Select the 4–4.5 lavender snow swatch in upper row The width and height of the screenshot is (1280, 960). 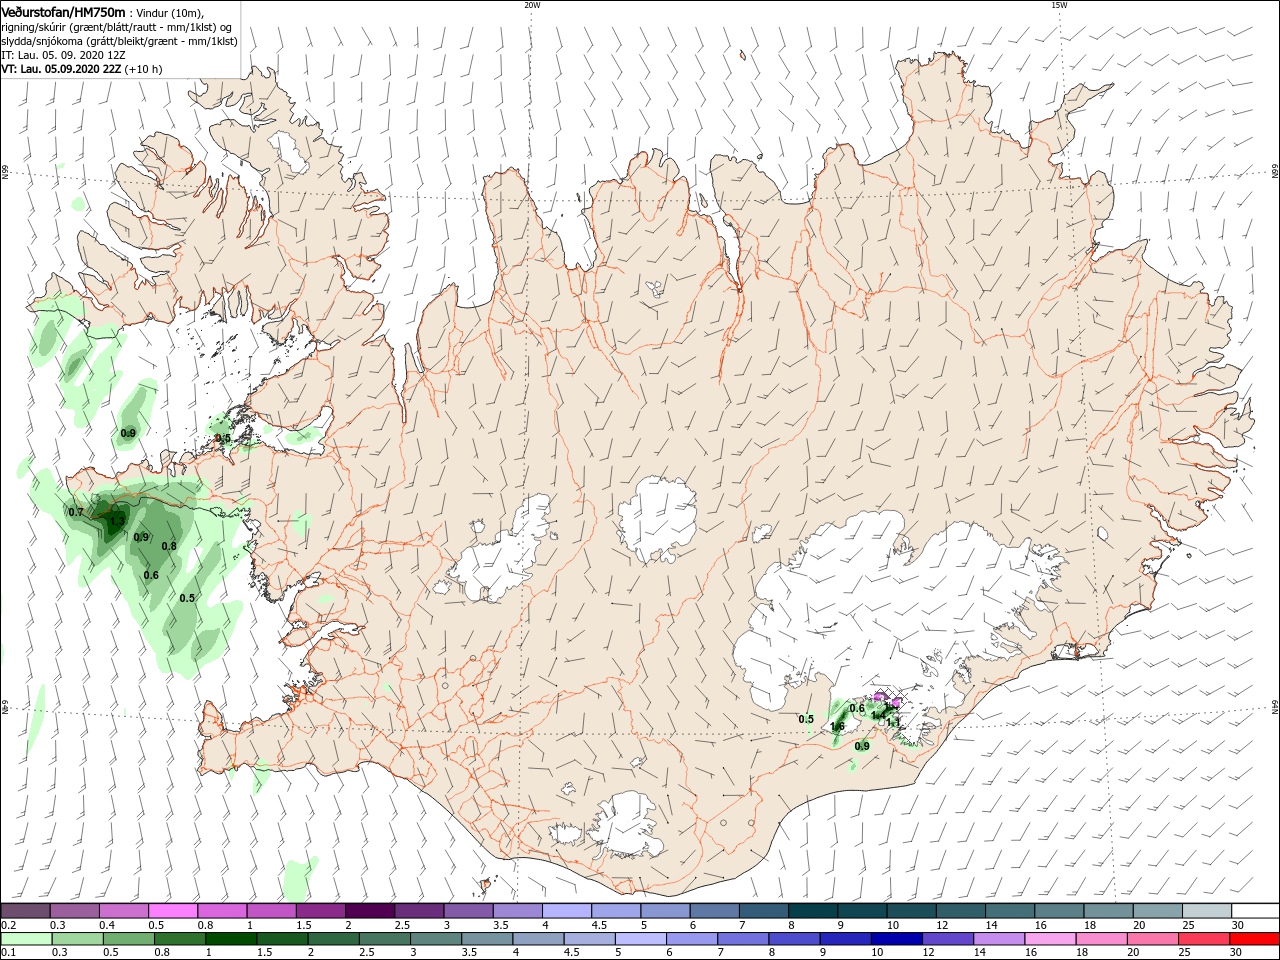(x=566, y=911)
